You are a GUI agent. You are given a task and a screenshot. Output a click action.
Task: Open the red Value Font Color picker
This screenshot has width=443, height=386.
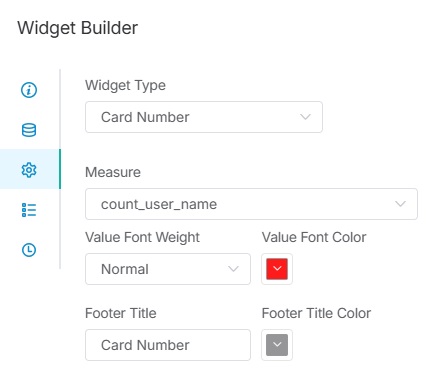click(x=277, y=269)
